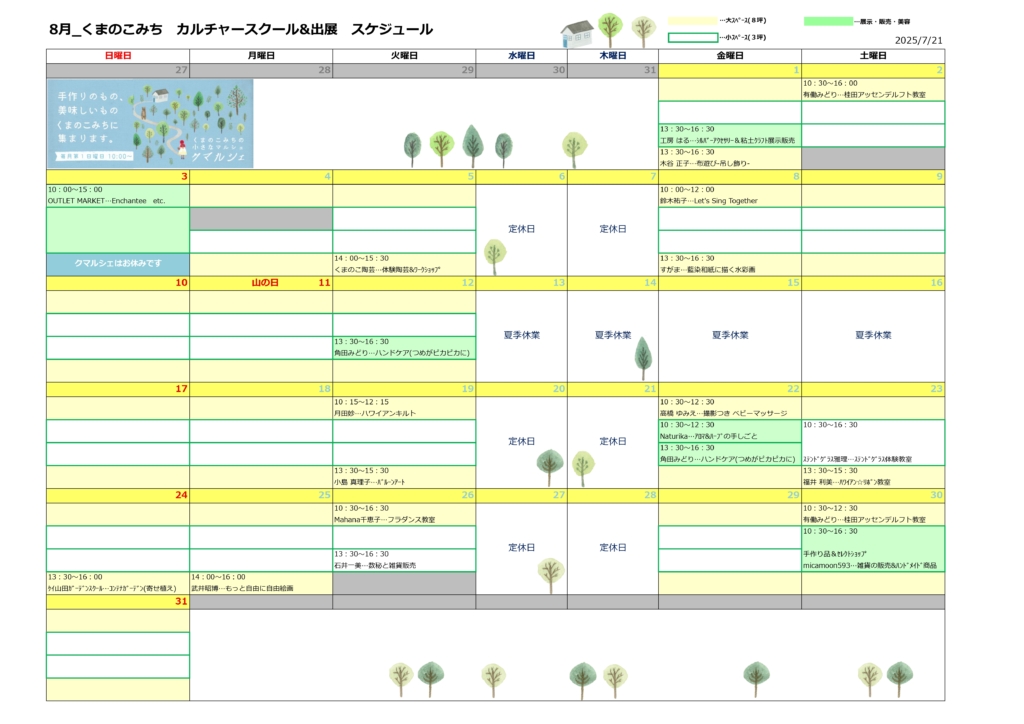Select the date number 10 on Sunday

pyautogui.click(x=181, y=283)
